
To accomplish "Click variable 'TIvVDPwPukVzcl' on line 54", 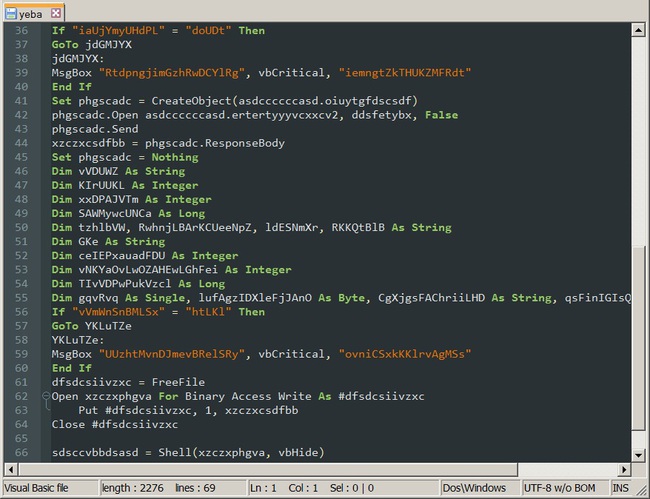I will 125,284.
